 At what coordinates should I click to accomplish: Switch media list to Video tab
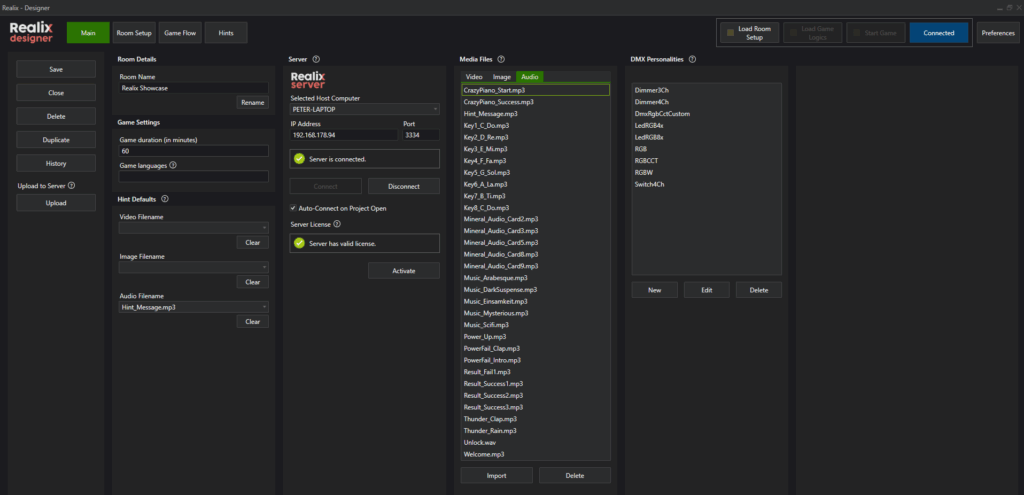click(x=474, y=76)
